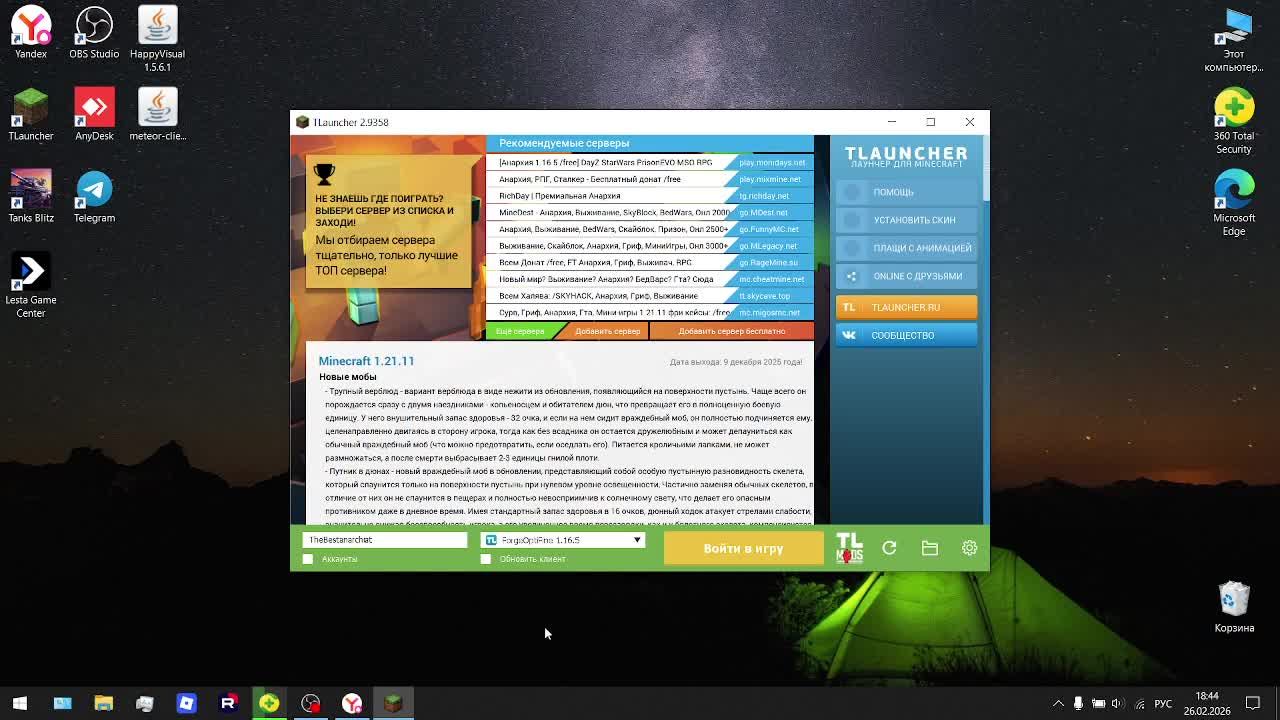Viewport: 1280px width, 720px height.
Task: Open the TL Mods icon
Action: [x=849, y=548]
